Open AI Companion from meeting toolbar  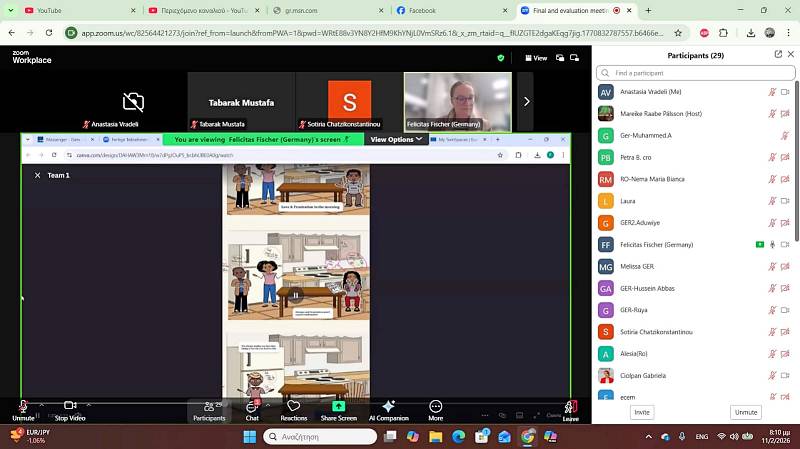[388, 408]
